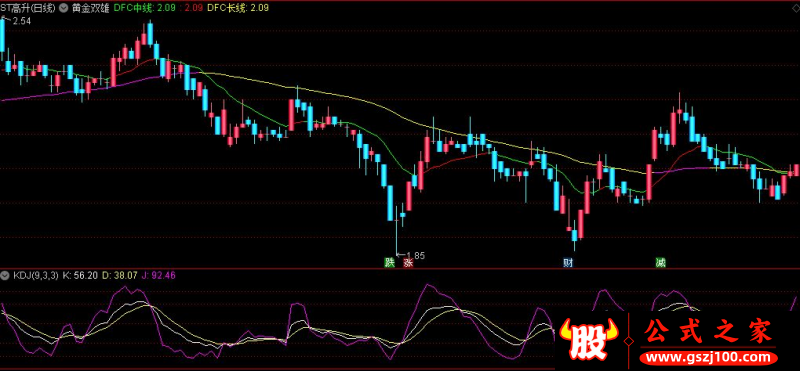Click the red 涨 event marker icon
The height and width of the screenshot is (371, 800).
point(408,263)
